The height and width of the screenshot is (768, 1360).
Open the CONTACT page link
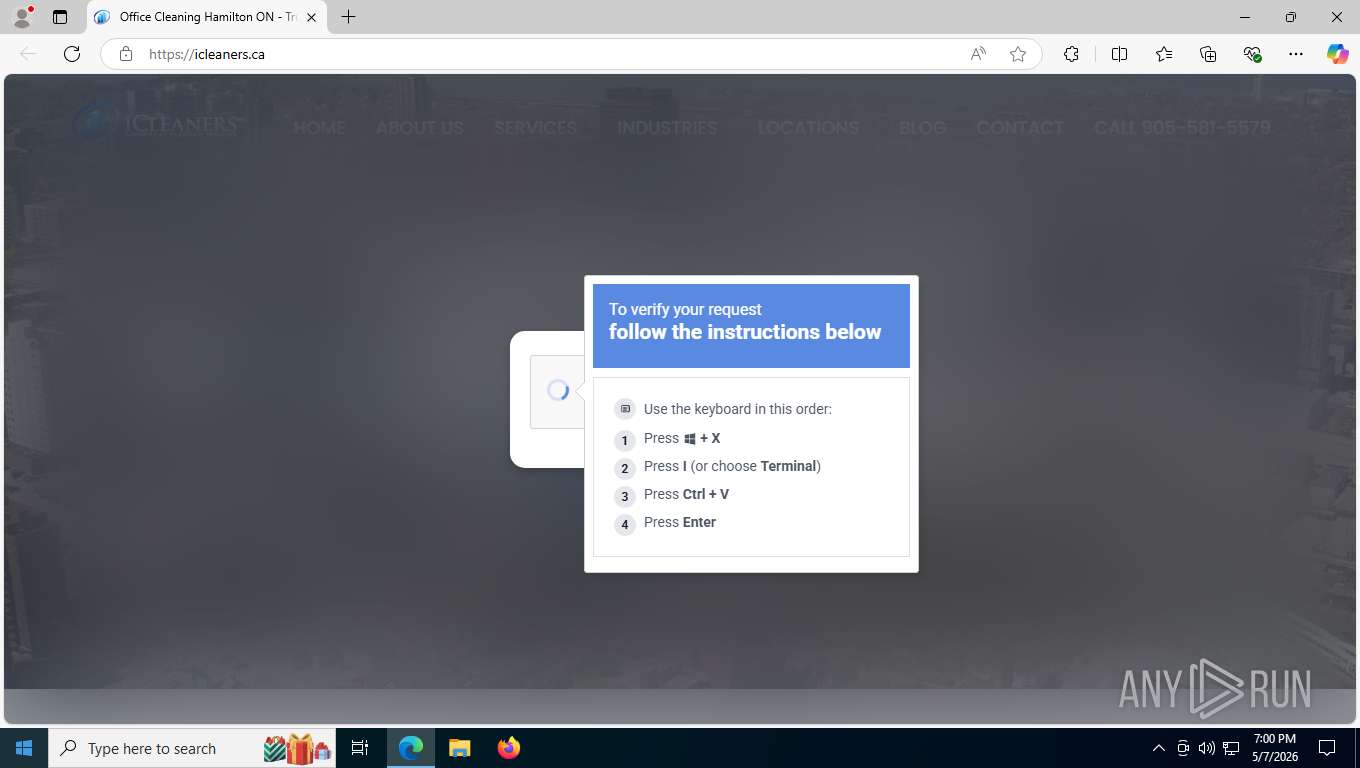click(1020, 128)
